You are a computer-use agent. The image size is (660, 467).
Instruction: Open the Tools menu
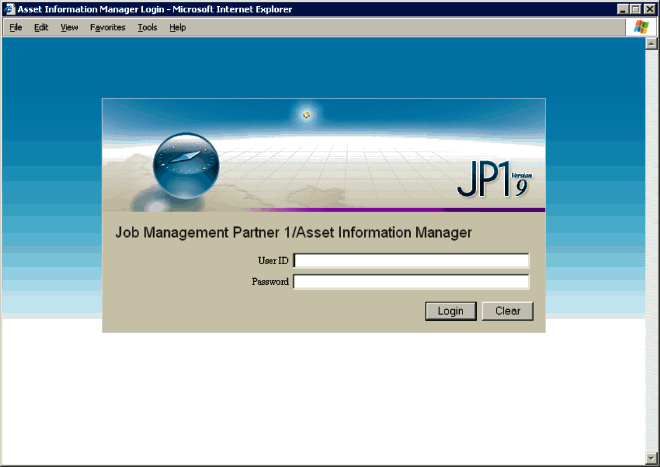[x=147, y=27]
